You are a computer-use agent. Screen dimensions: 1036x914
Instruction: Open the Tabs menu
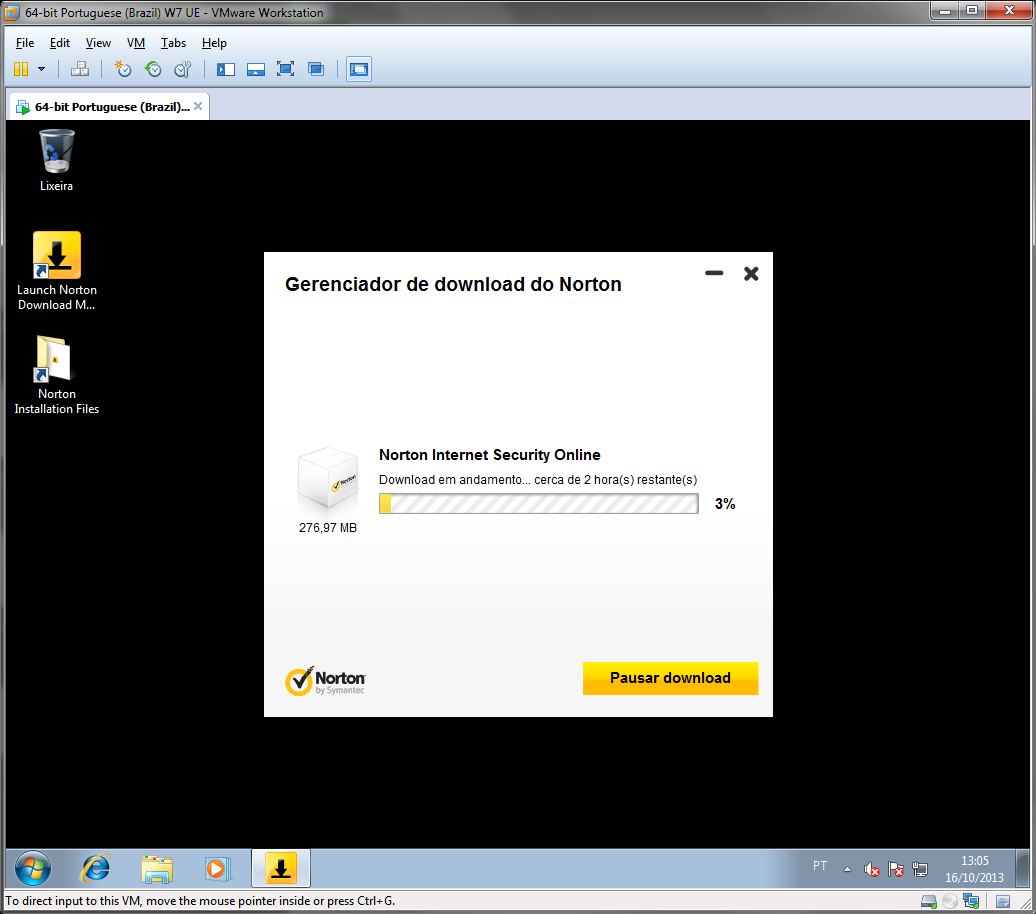click(173, 43)
